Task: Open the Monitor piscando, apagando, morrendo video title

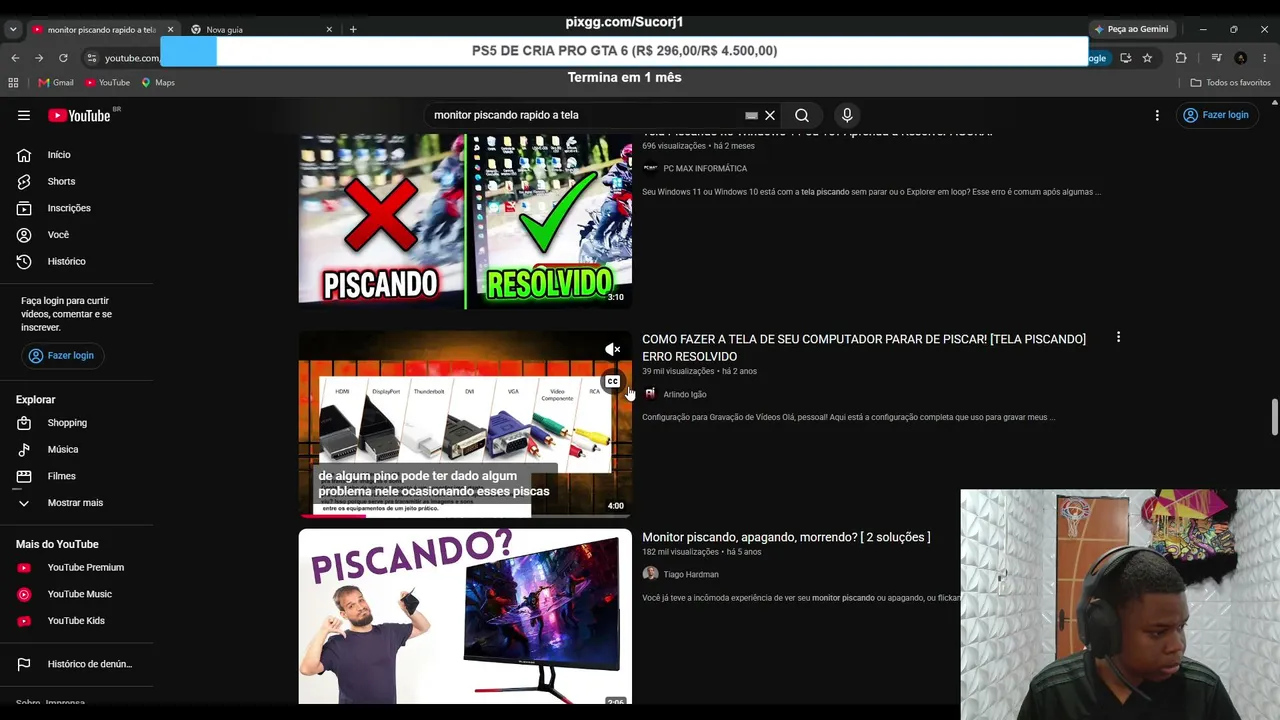Action: pyautogui.click(x=786, y=537)
